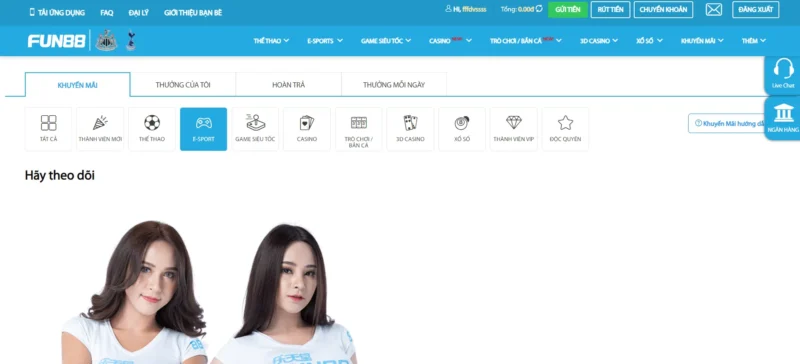This screenshot has height=364, width=800.
Task: Select the E-Sport gamepad category
Action: (204, 129)
